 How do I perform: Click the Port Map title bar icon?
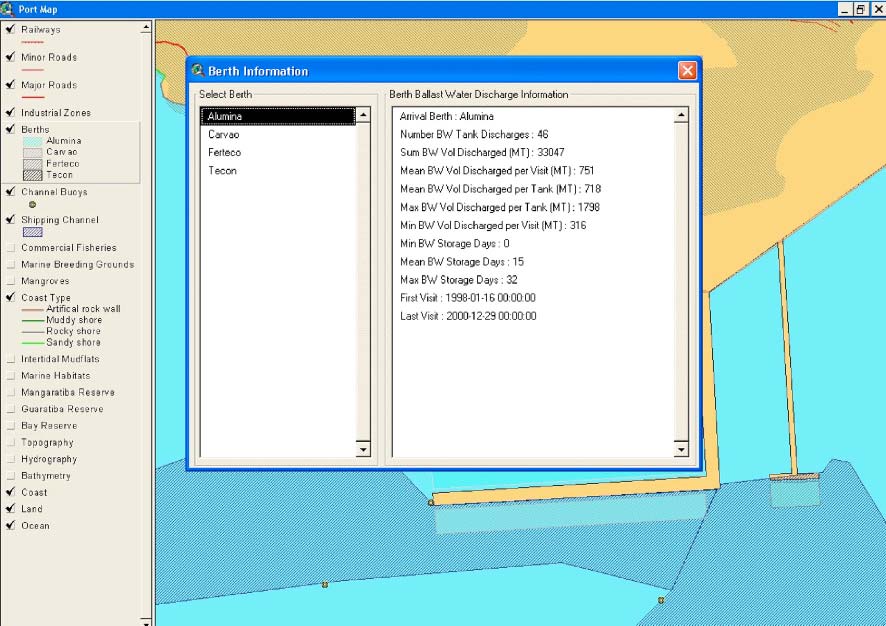click(x=9, y=9)
